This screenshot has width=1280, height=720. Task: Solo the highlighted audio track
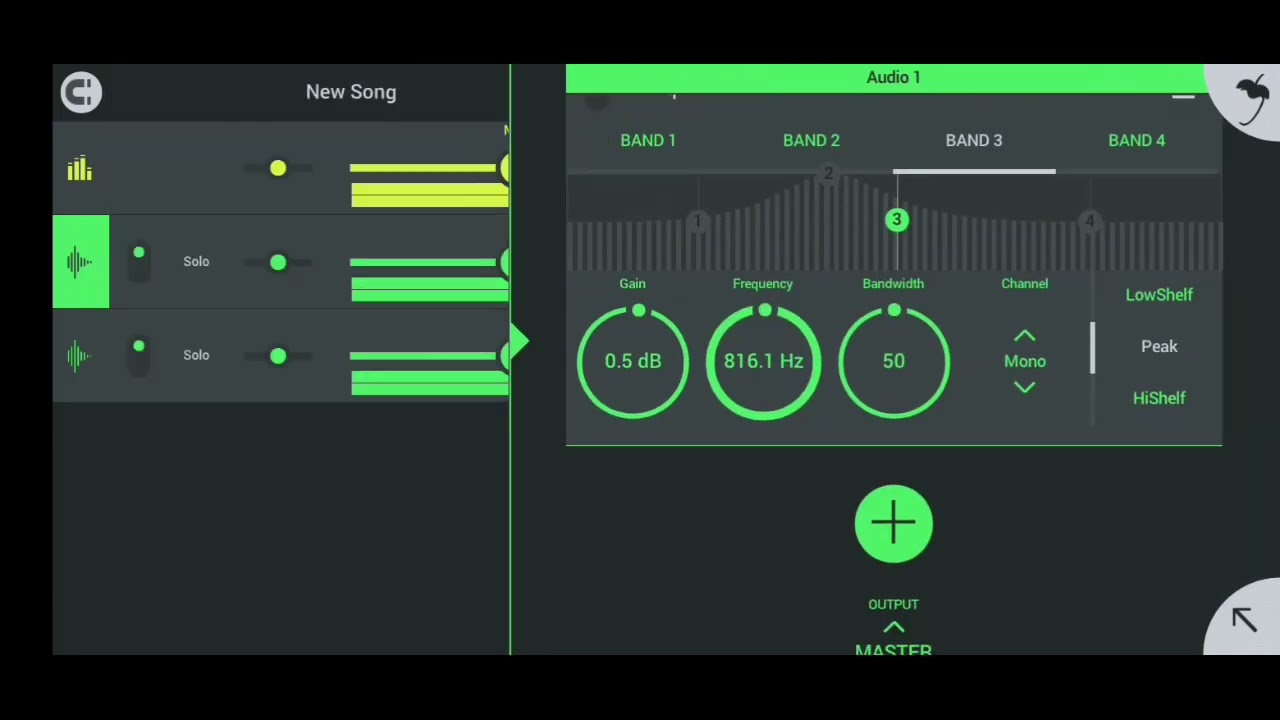[x=196, y=262]
